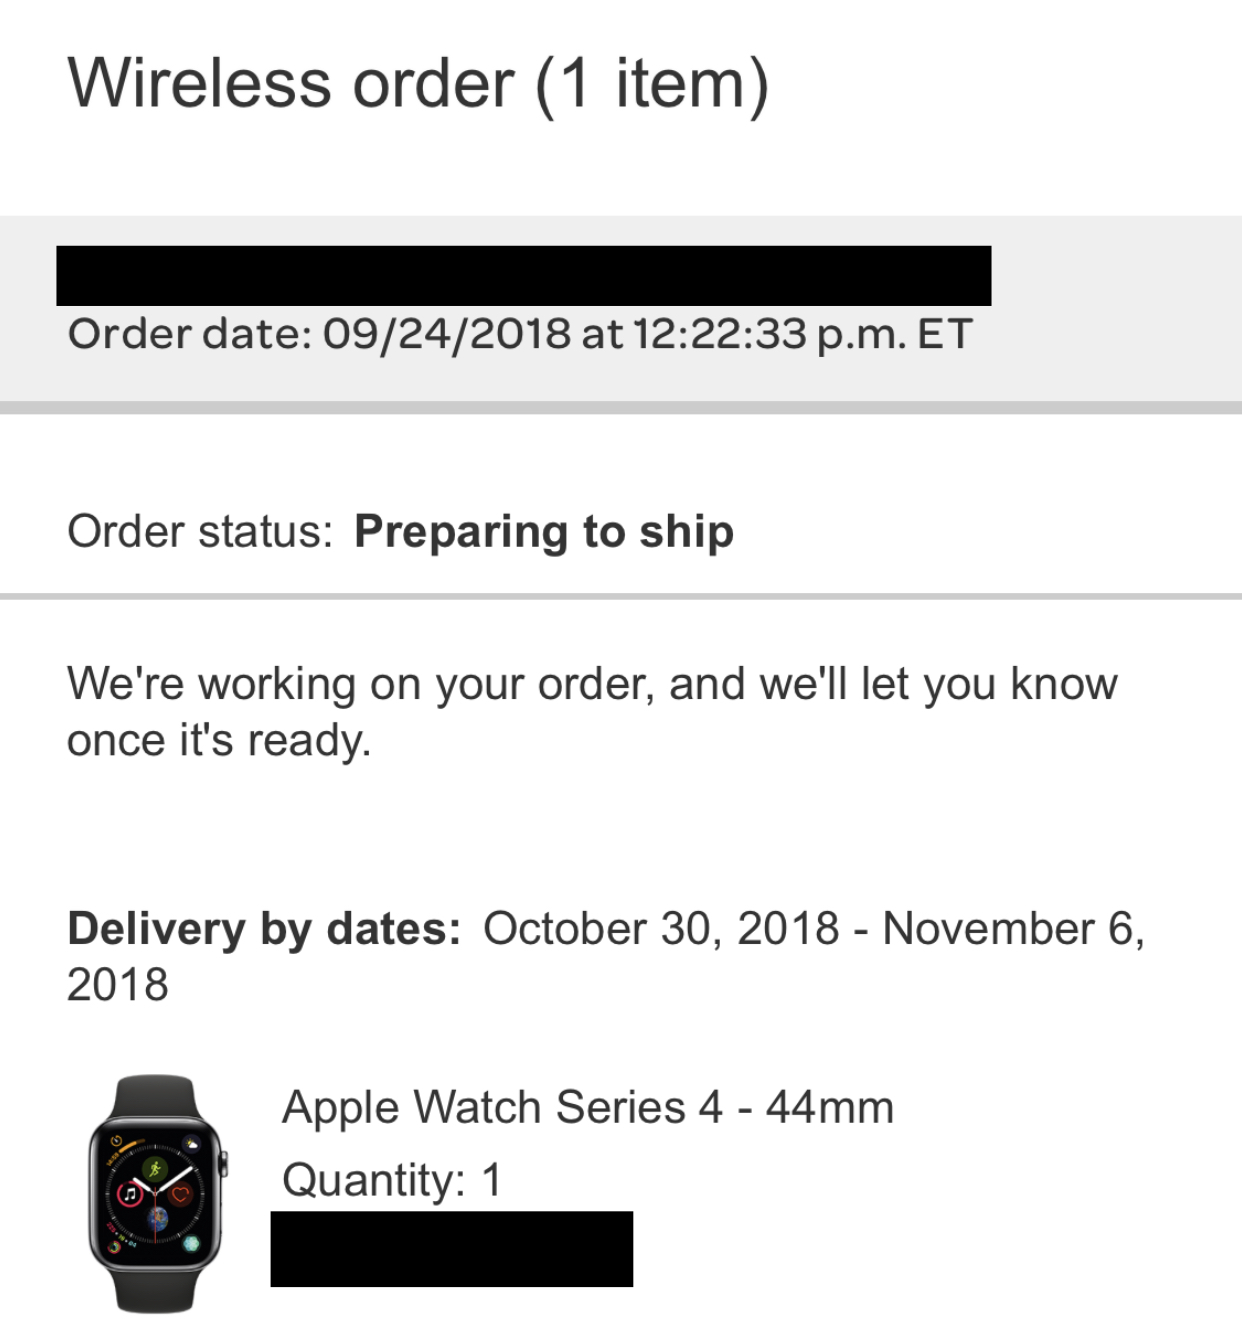Click the (1 item) count in heading
This screenshot has width=1242, height=1327.
(x=652, y=83)
